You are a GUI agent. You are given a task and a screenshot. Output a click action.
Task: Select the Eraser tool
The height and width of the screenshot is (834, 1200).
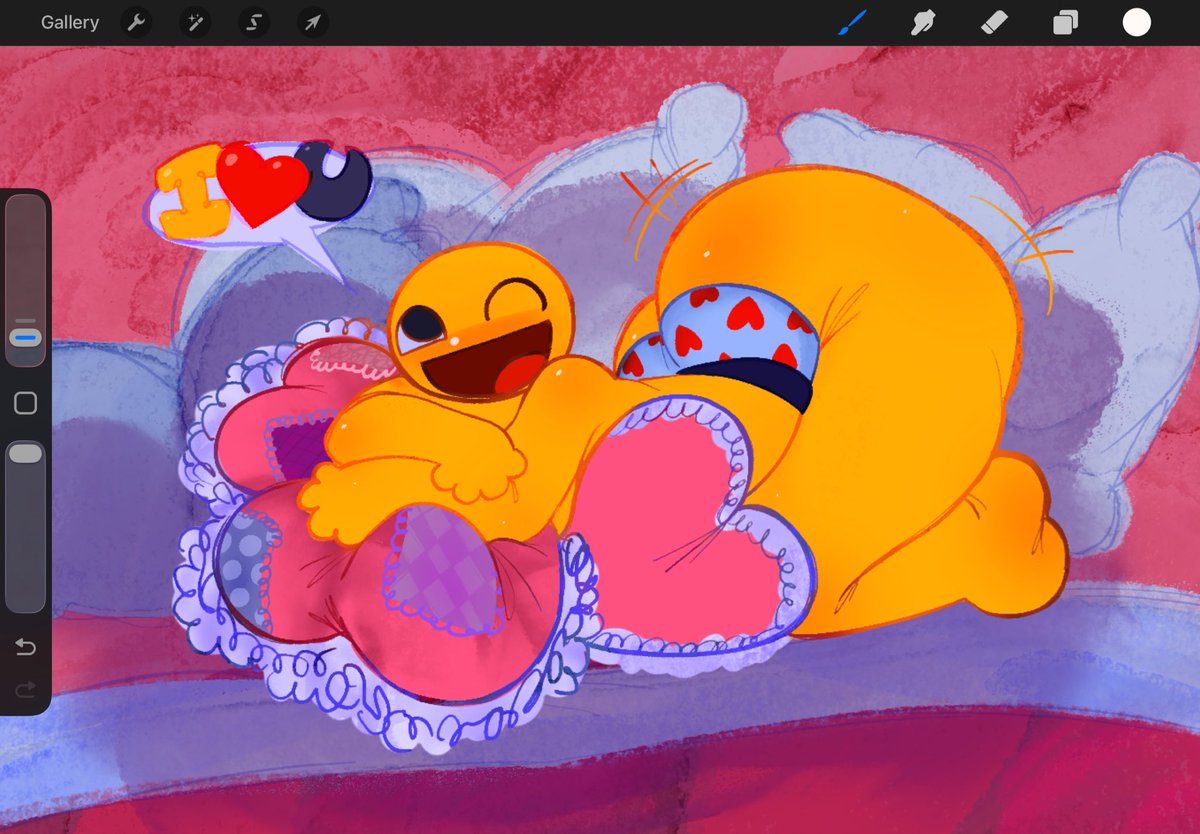(994, 22)
